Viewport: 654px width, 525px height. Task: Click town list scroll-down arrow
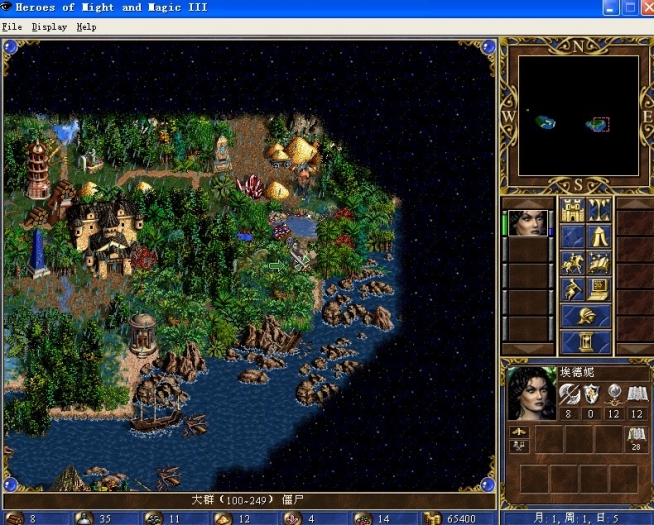635,349
